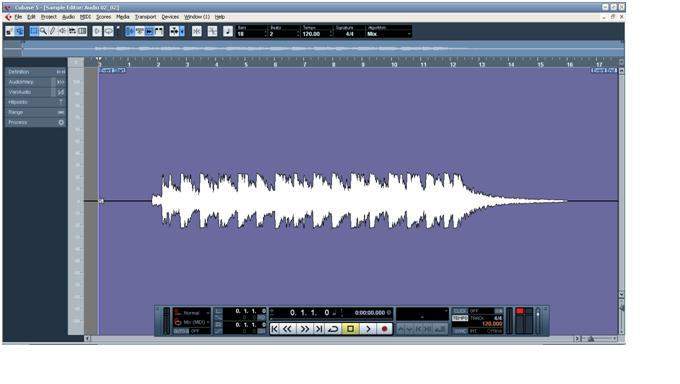Open the Devices menu

pos(170,17)
